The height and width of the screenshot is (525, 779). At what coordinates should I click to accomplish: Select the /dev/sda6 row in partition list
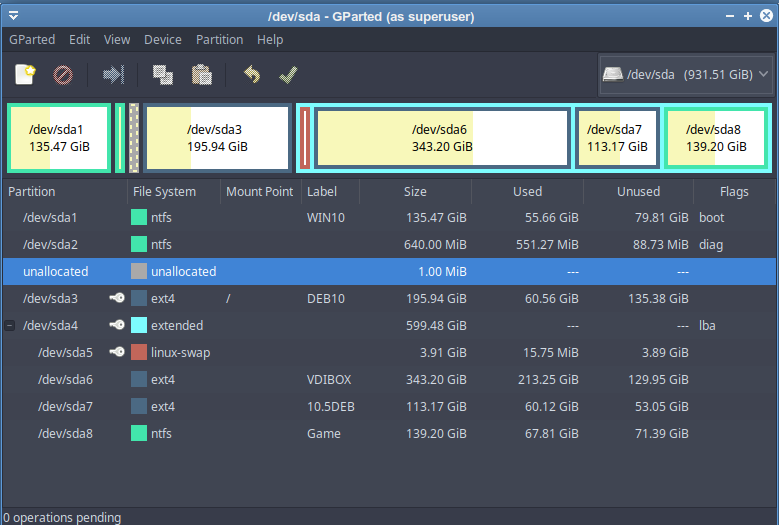point(390,379)
